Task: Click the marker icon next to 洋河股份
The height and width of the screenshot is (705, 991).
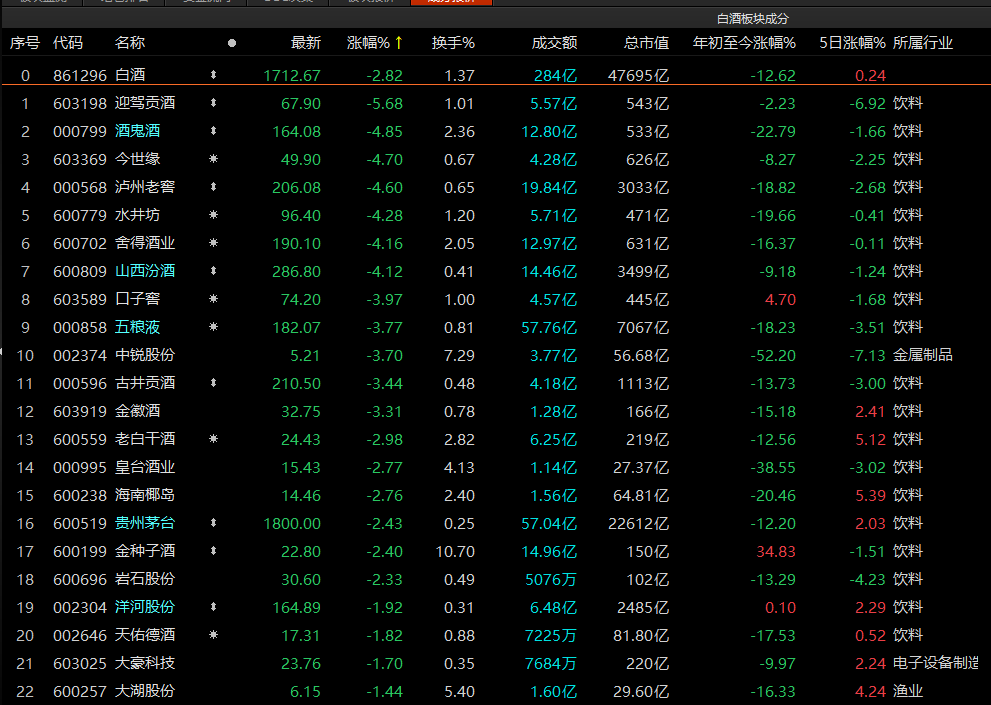Action: [214, 607]
